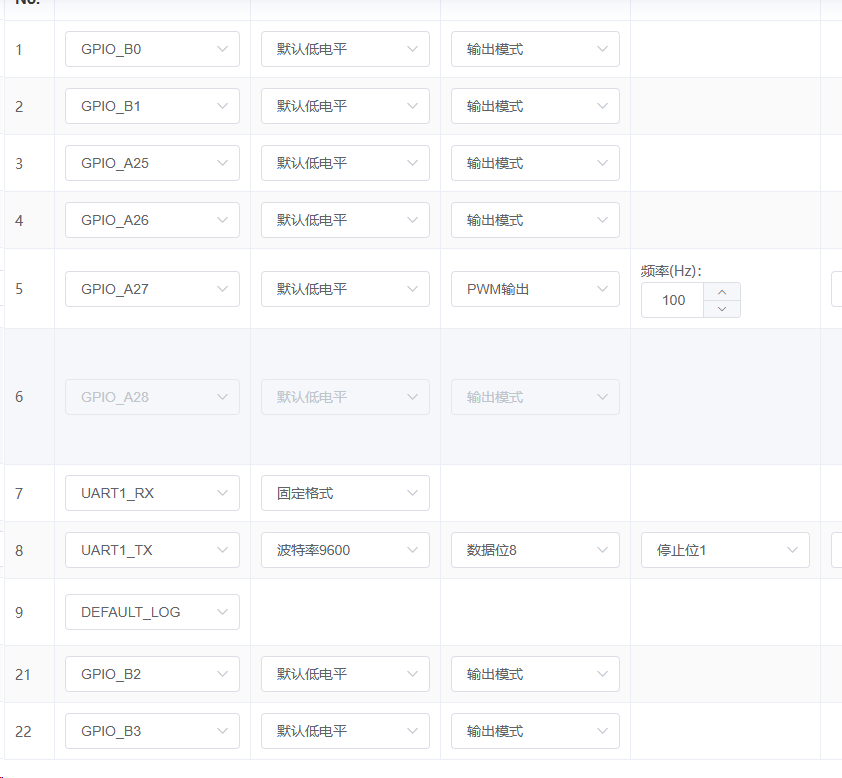Expand the 停止位1 stop bit dropdown
The height and width of the screenshot is (778, 842).
pos(725,550)
